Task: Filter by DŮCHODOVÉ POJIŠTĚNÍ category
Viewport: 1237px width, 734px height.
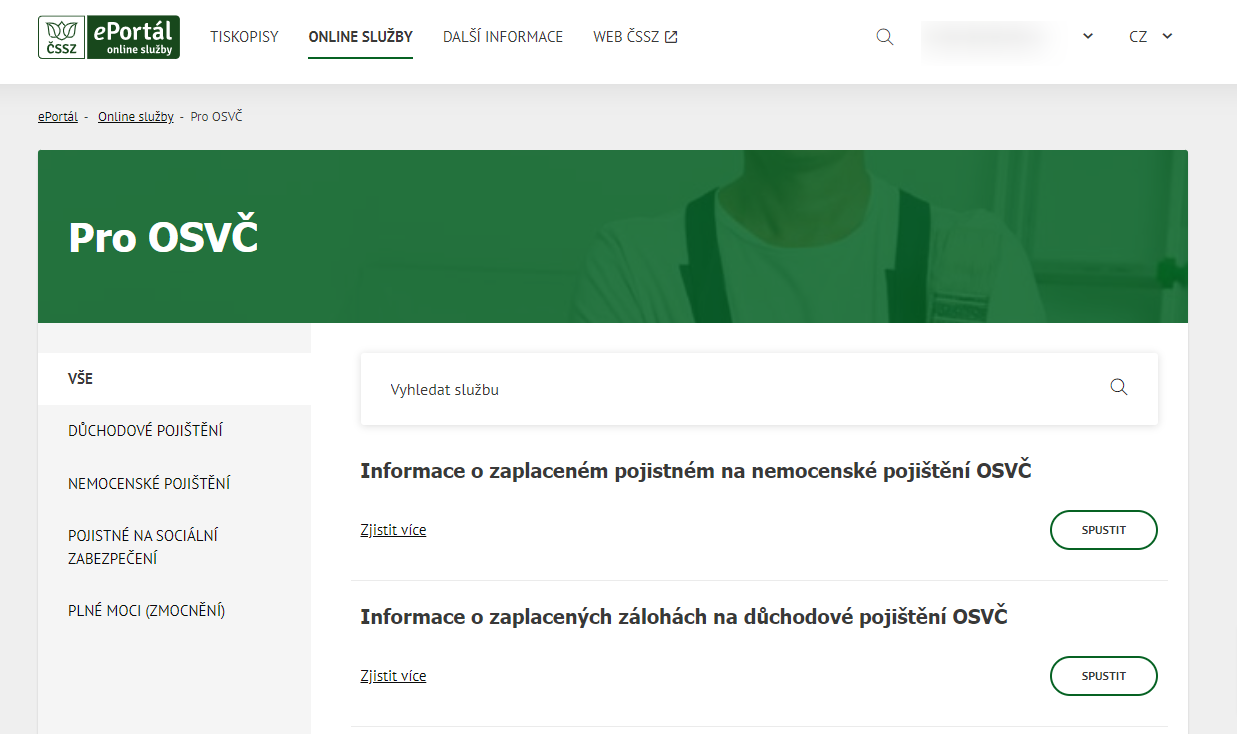Action: click(145, 431)
